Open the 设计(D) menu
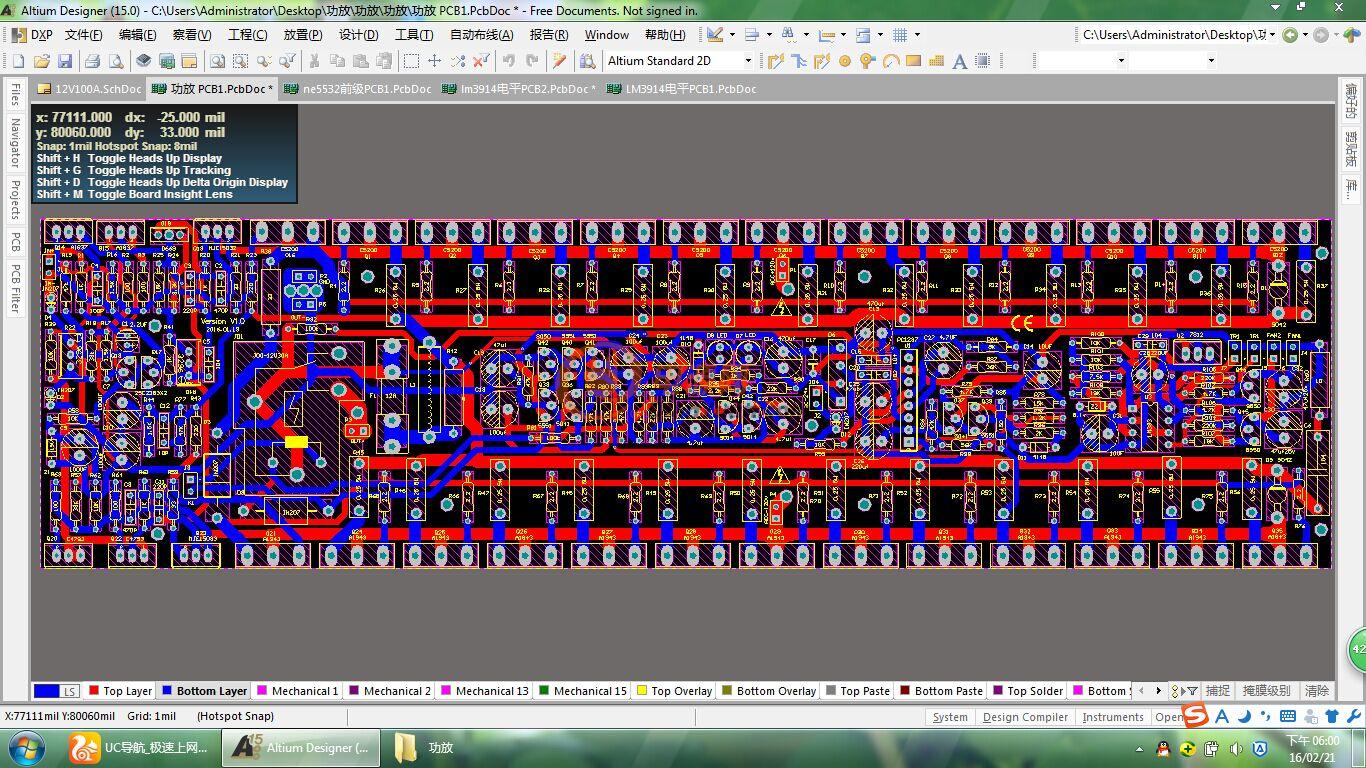The width and height of the screenshot is (1366, 768). (358, 35)
